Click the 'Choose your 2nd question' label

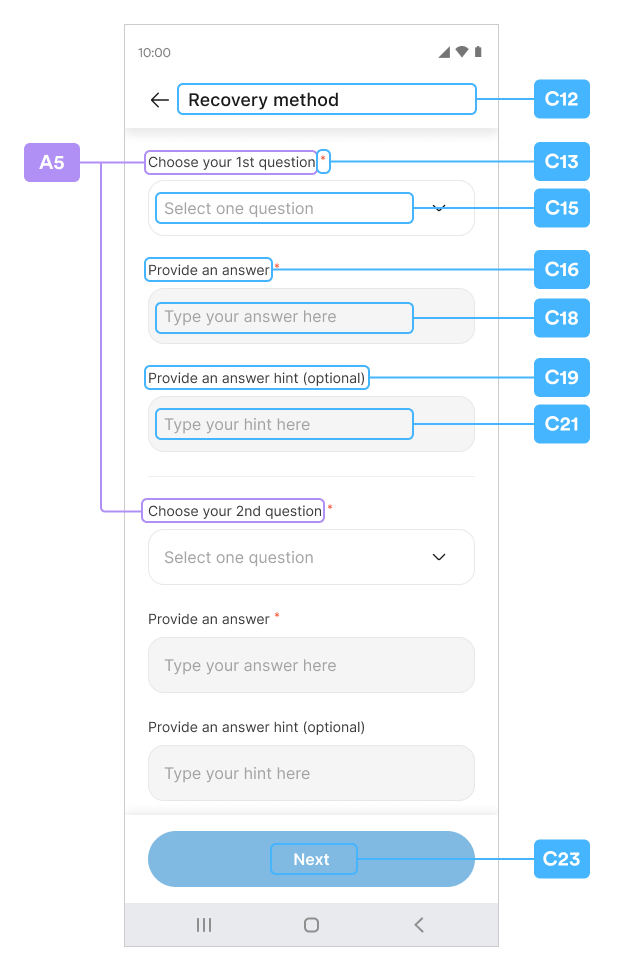pos(234,511)
